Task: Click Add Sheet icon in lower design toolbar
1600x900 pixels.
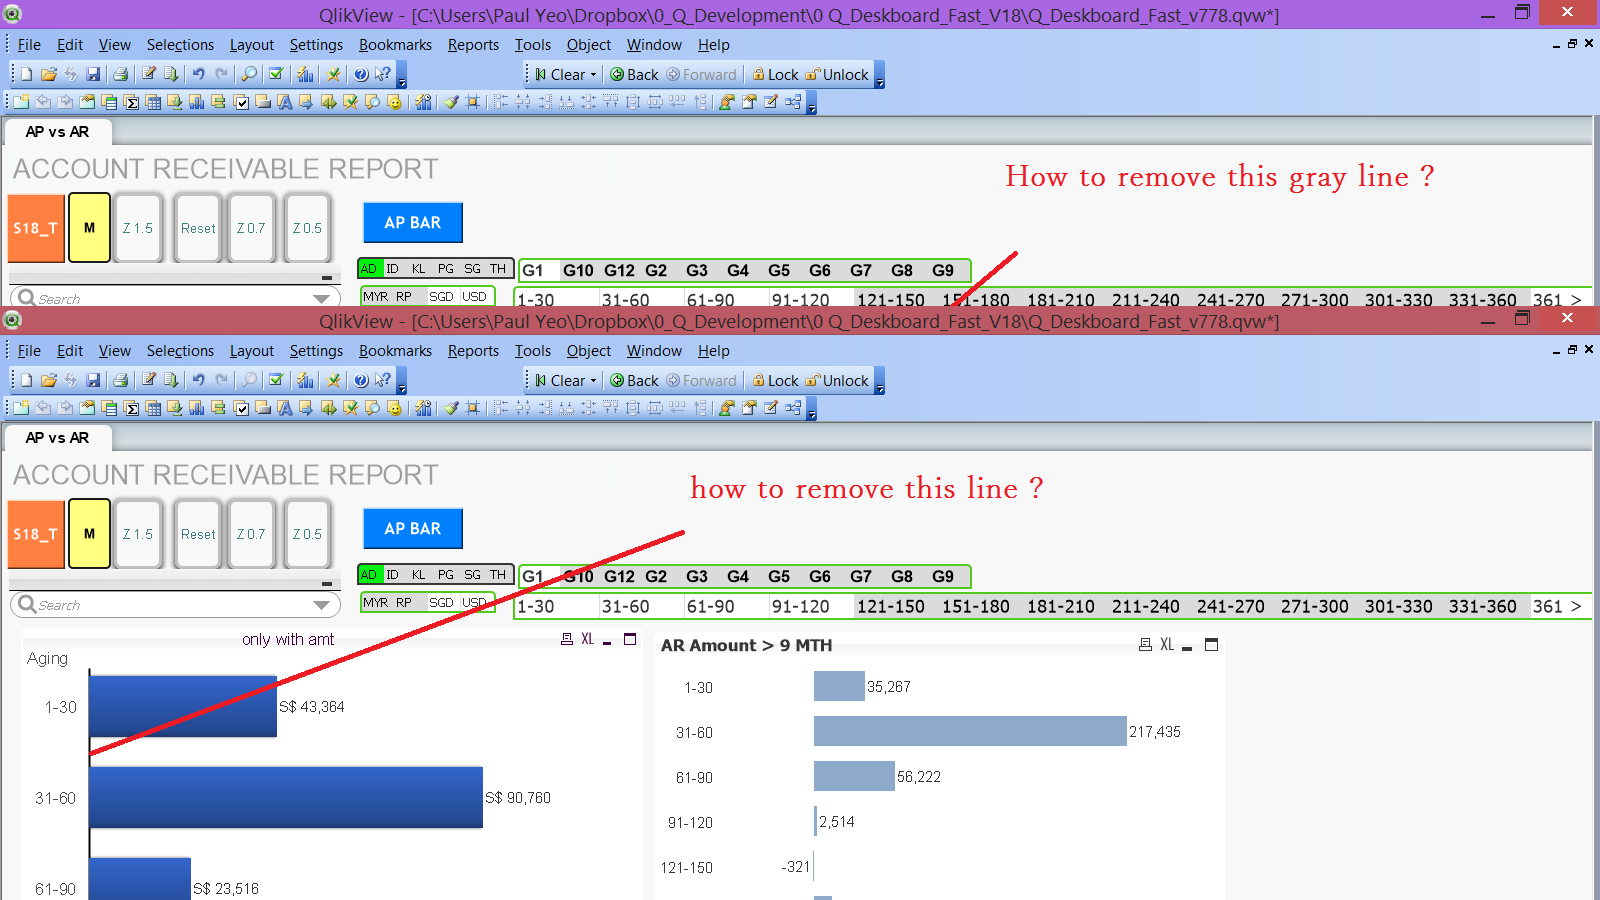Action: coord(21,407)
